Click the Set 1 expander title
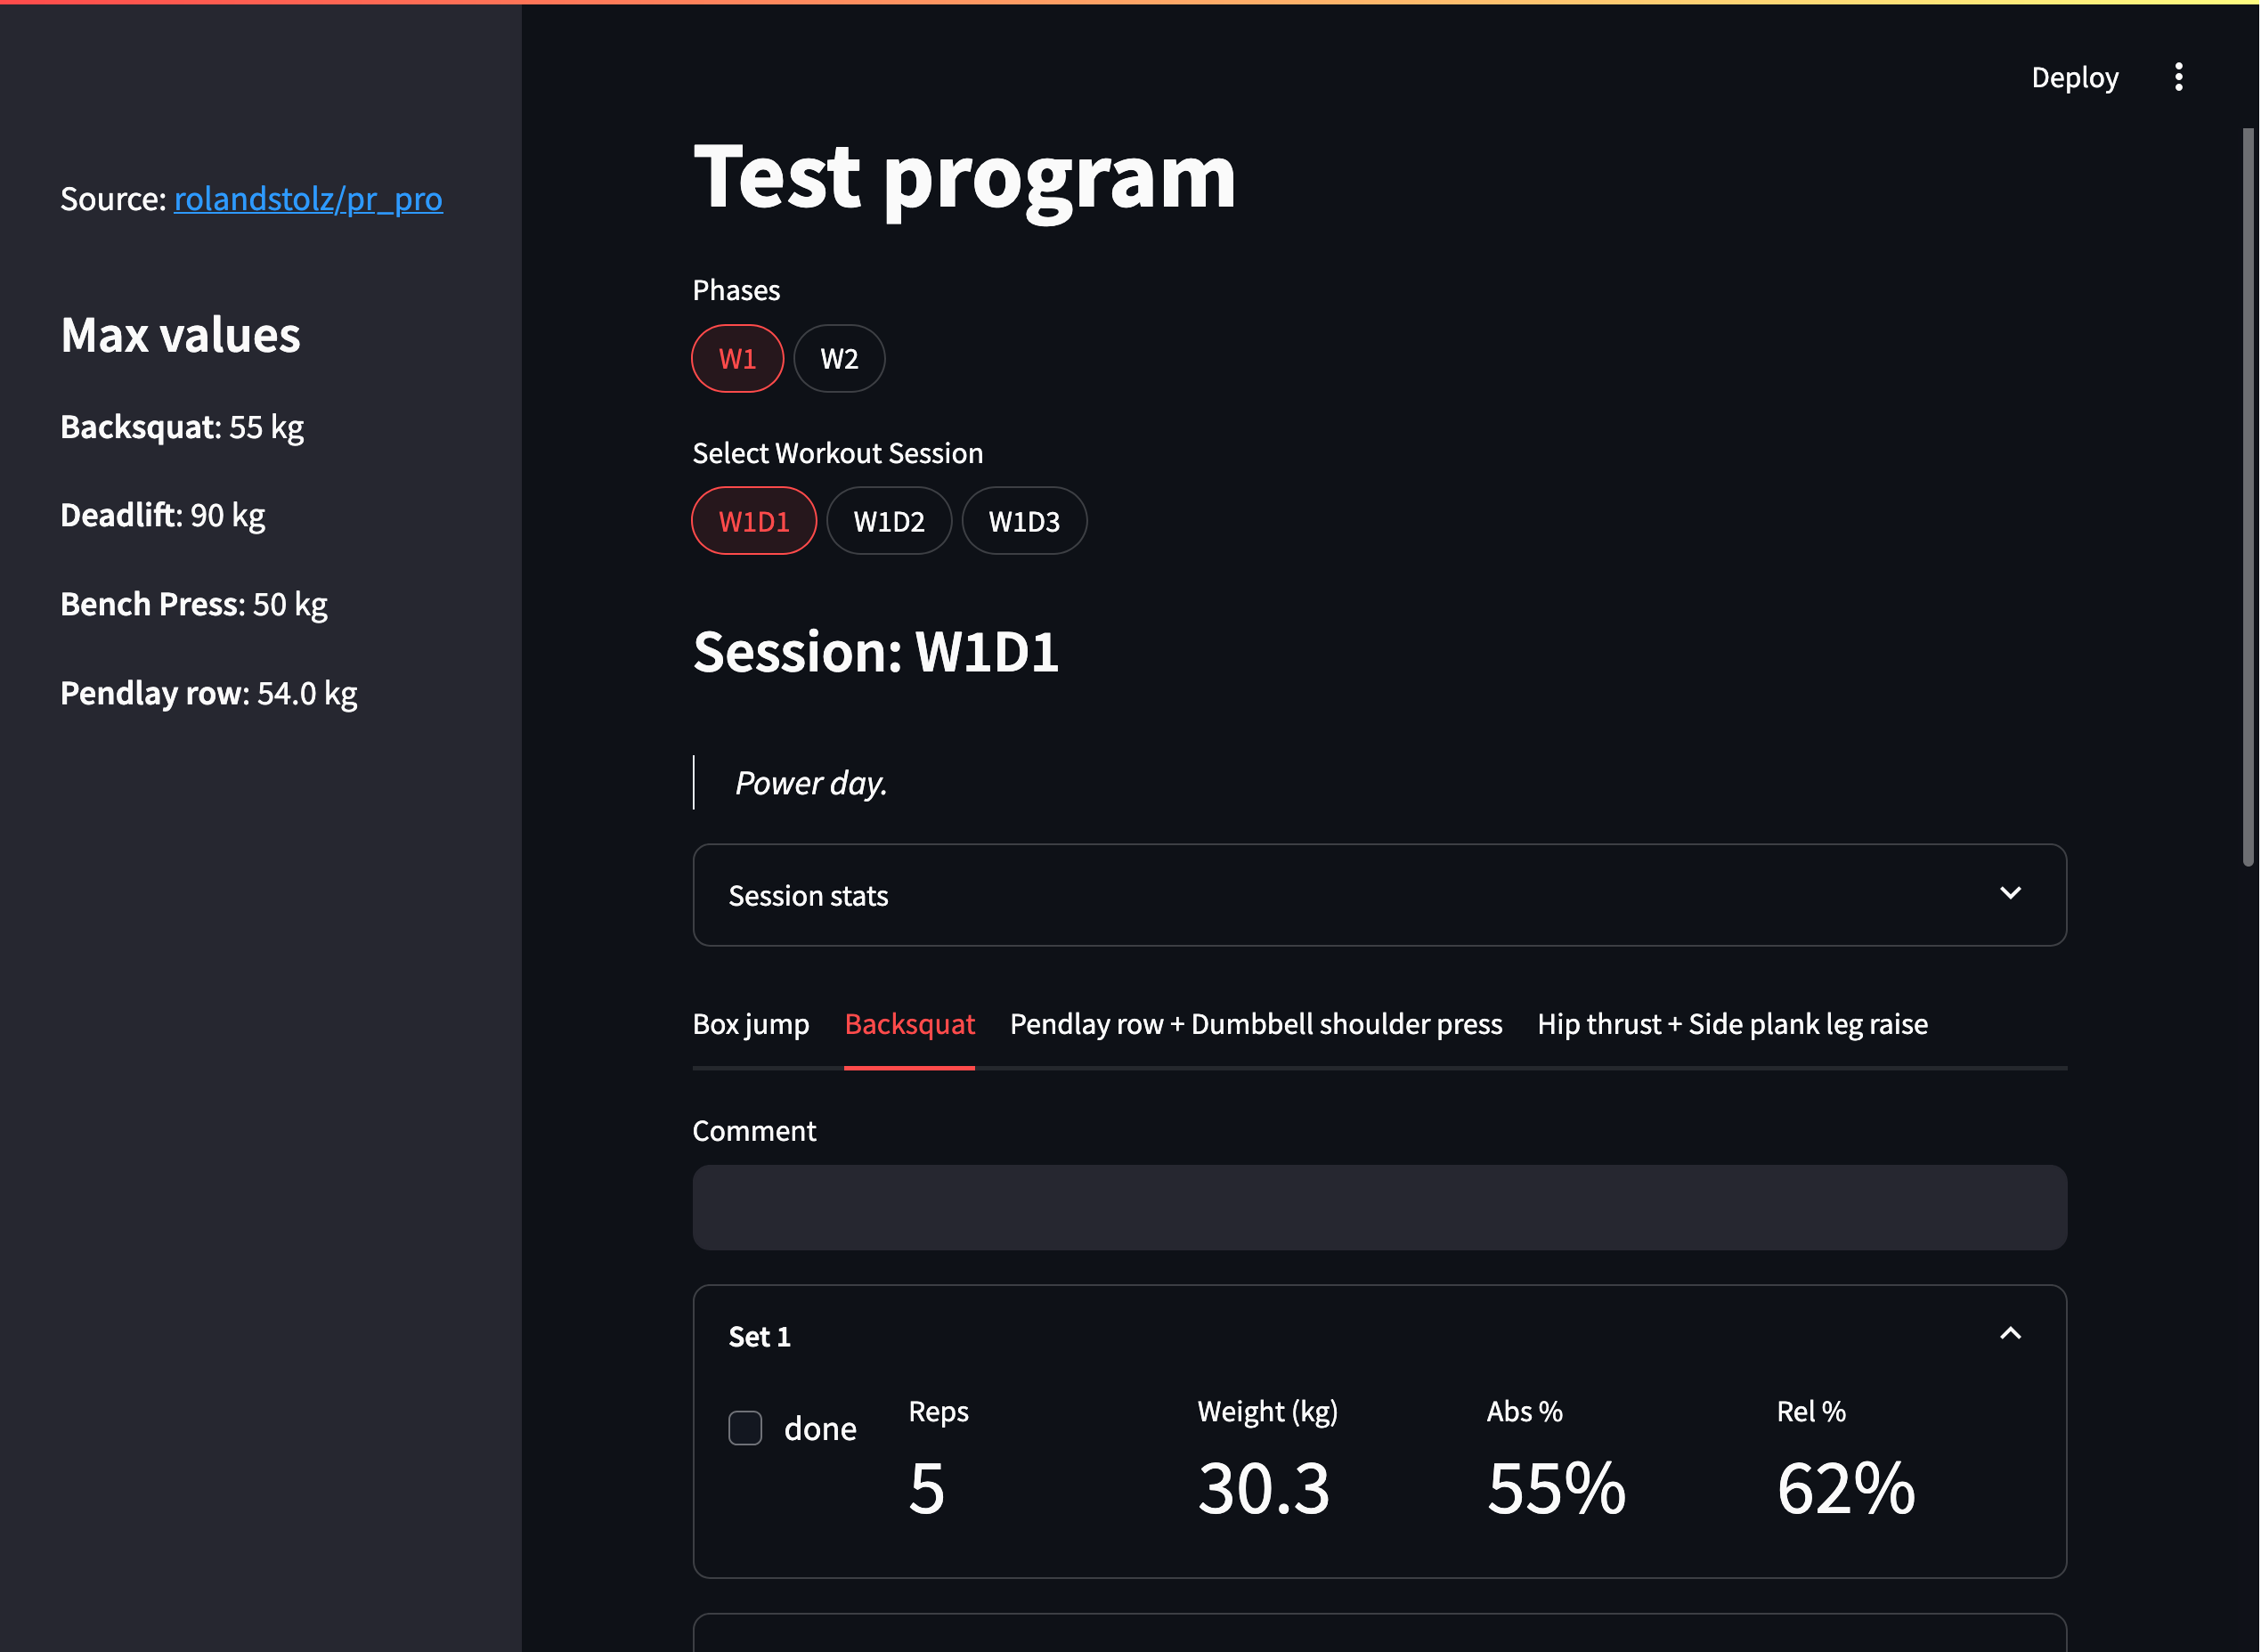 click(x=759, y=1336)
